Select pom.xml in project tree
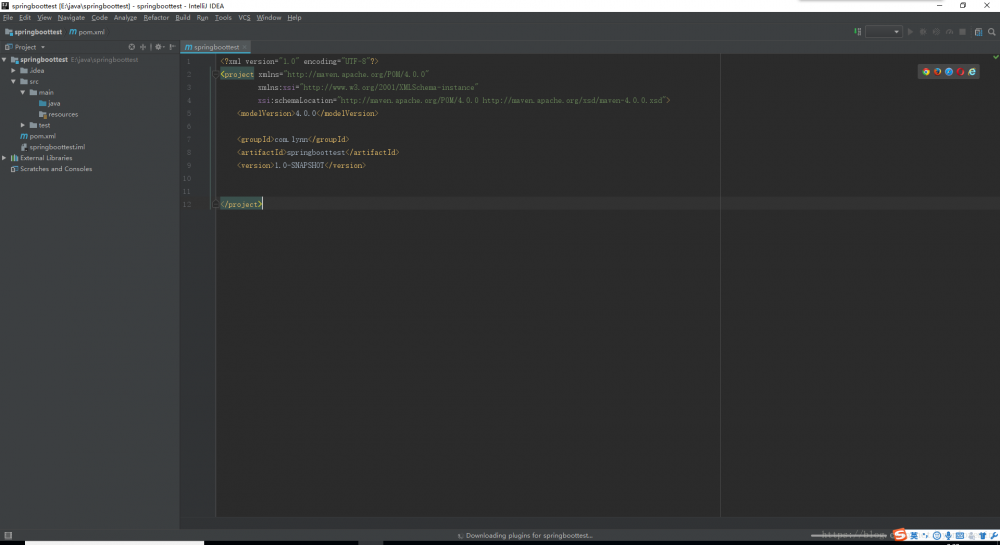This screenshot has height=545, width=1000. click(x=42, y=136)
